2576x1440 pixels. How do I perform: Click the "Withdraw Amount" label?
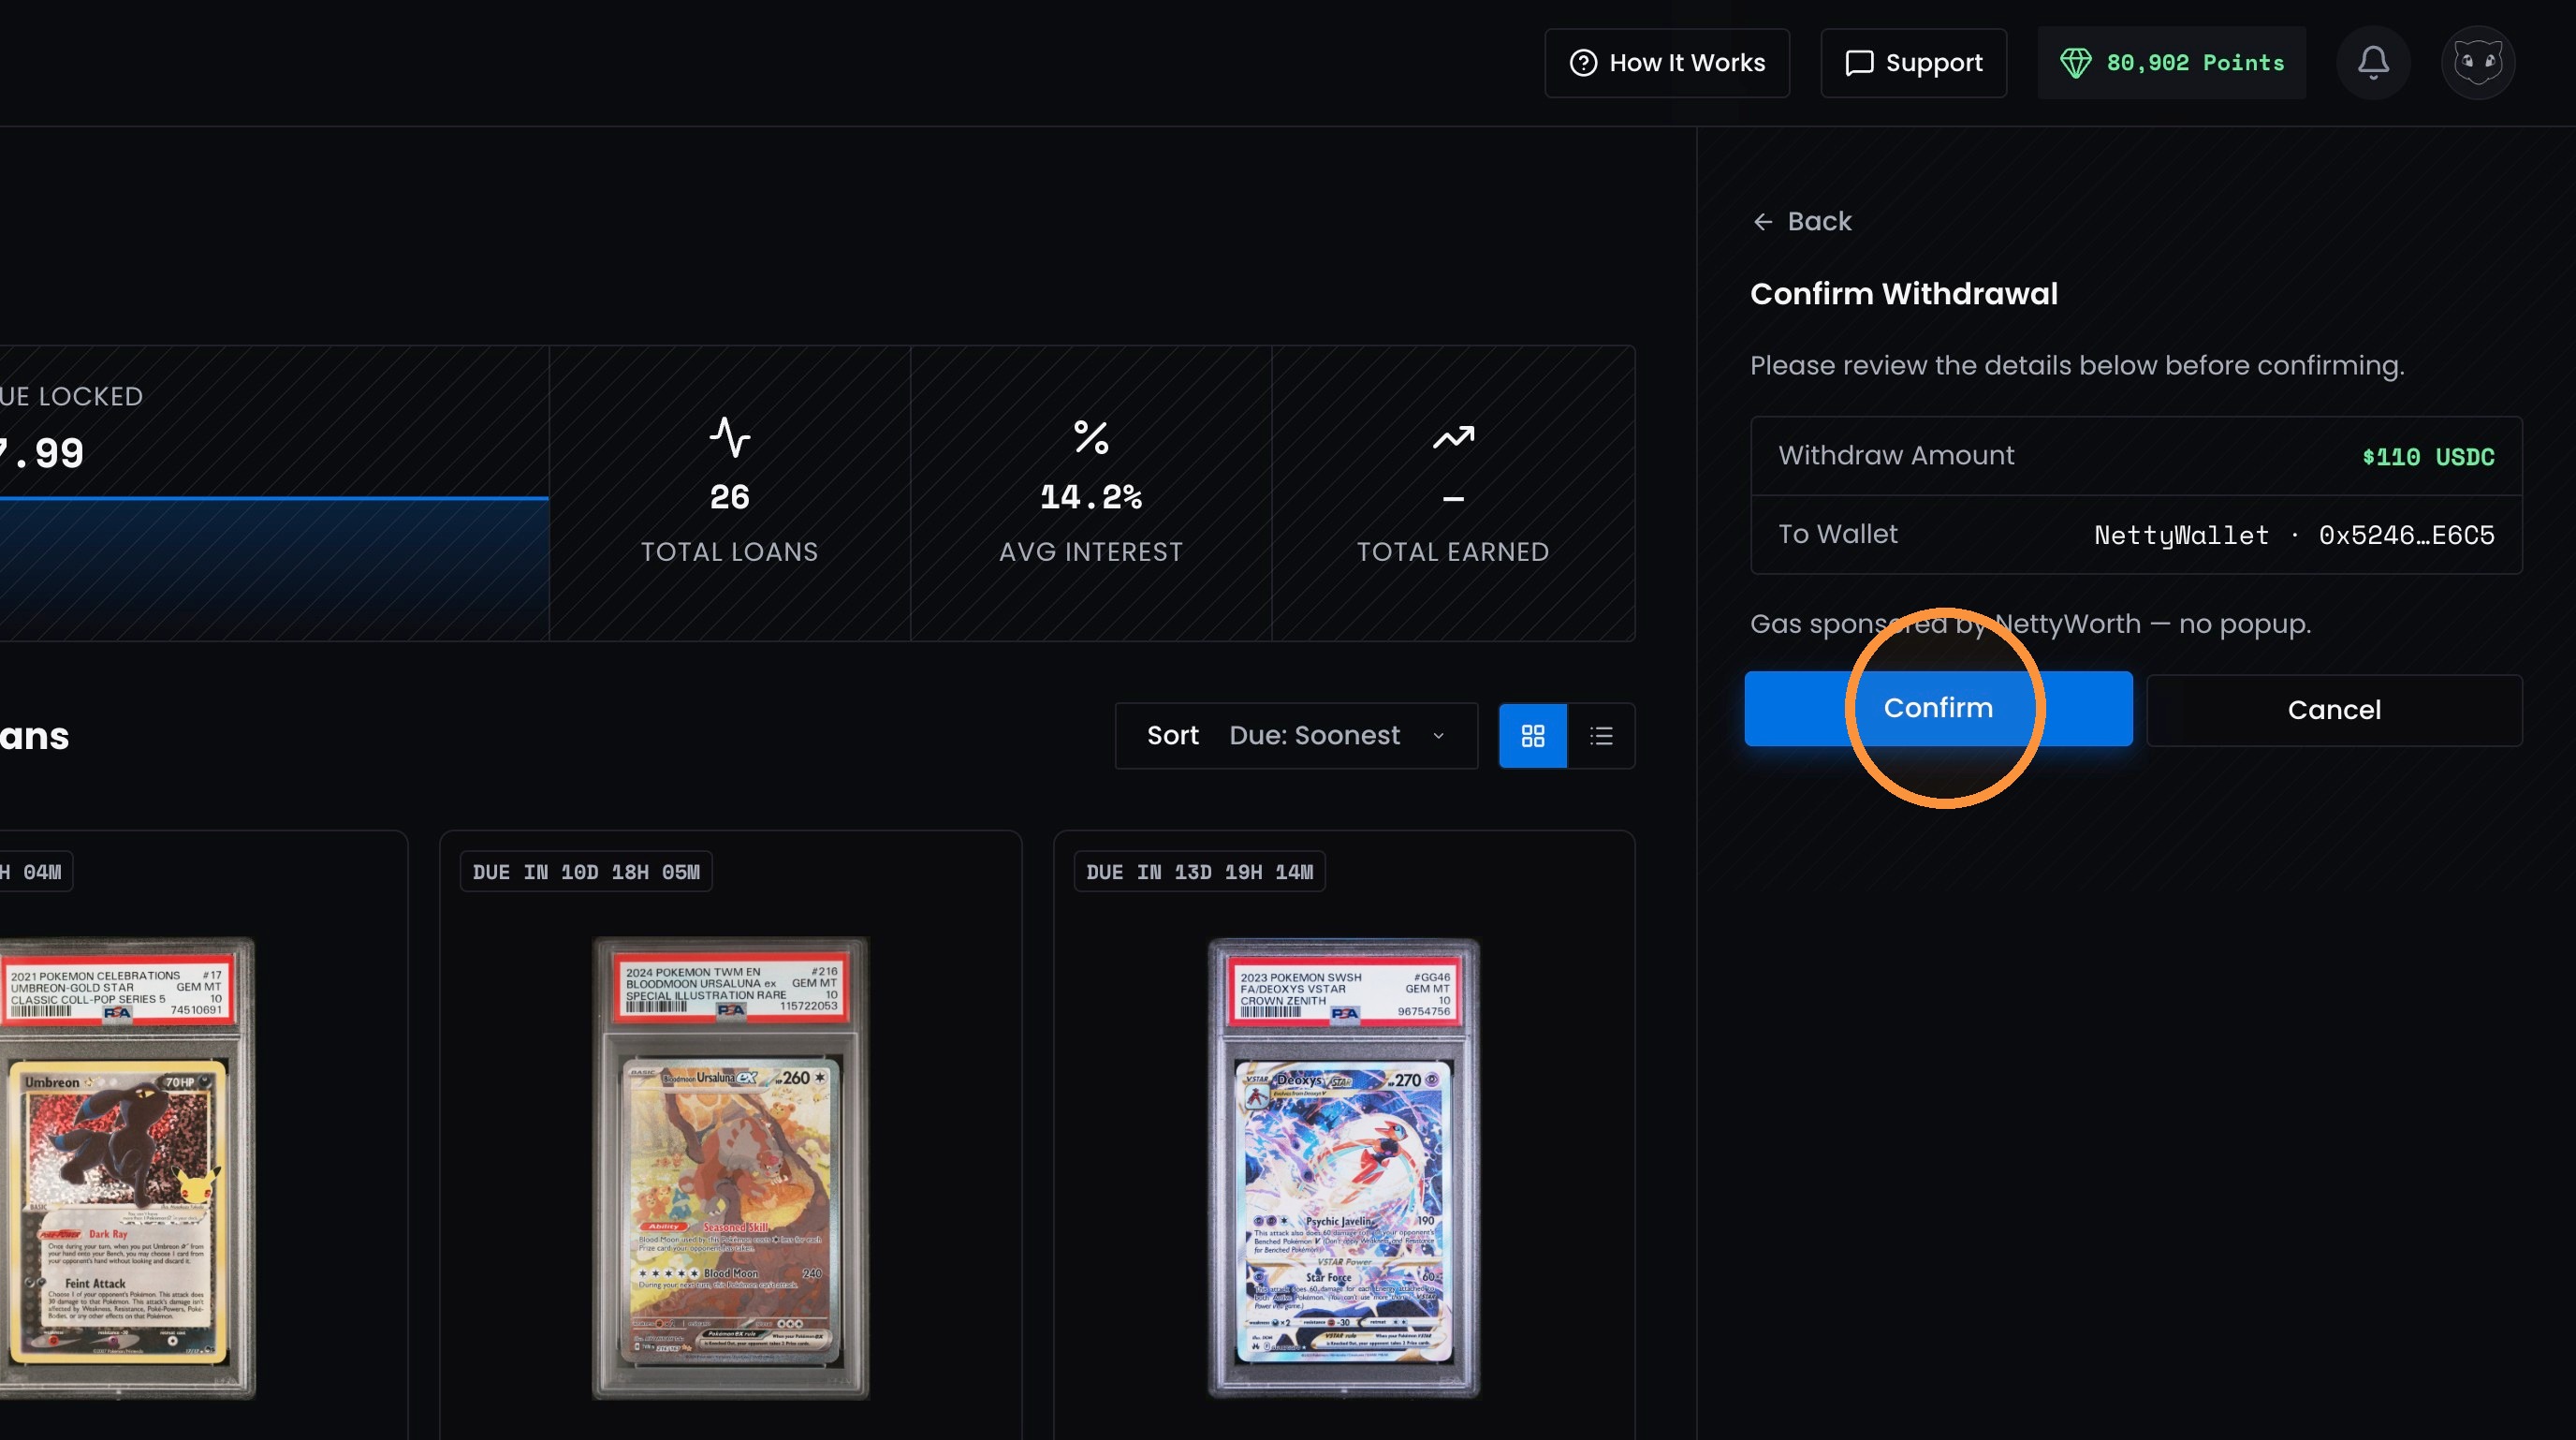click(x=1896, y=455)
